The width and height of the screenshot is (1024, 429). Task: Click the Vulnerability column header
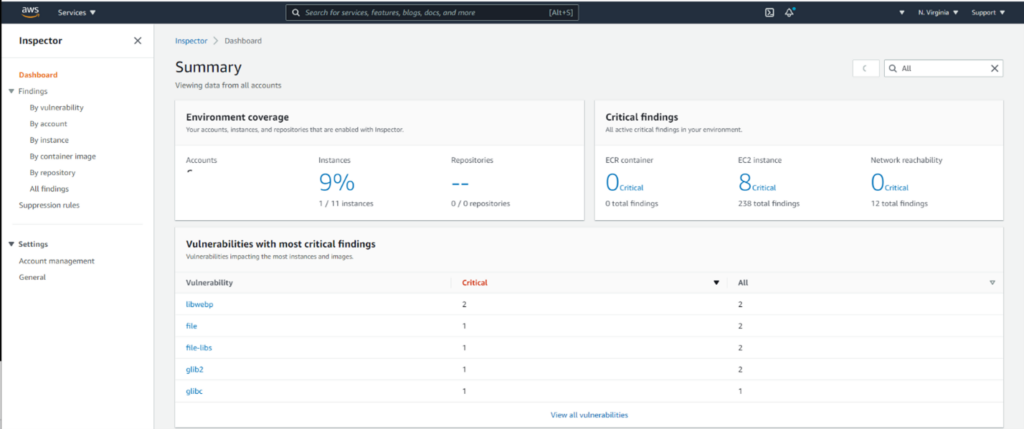coord(210,283)
